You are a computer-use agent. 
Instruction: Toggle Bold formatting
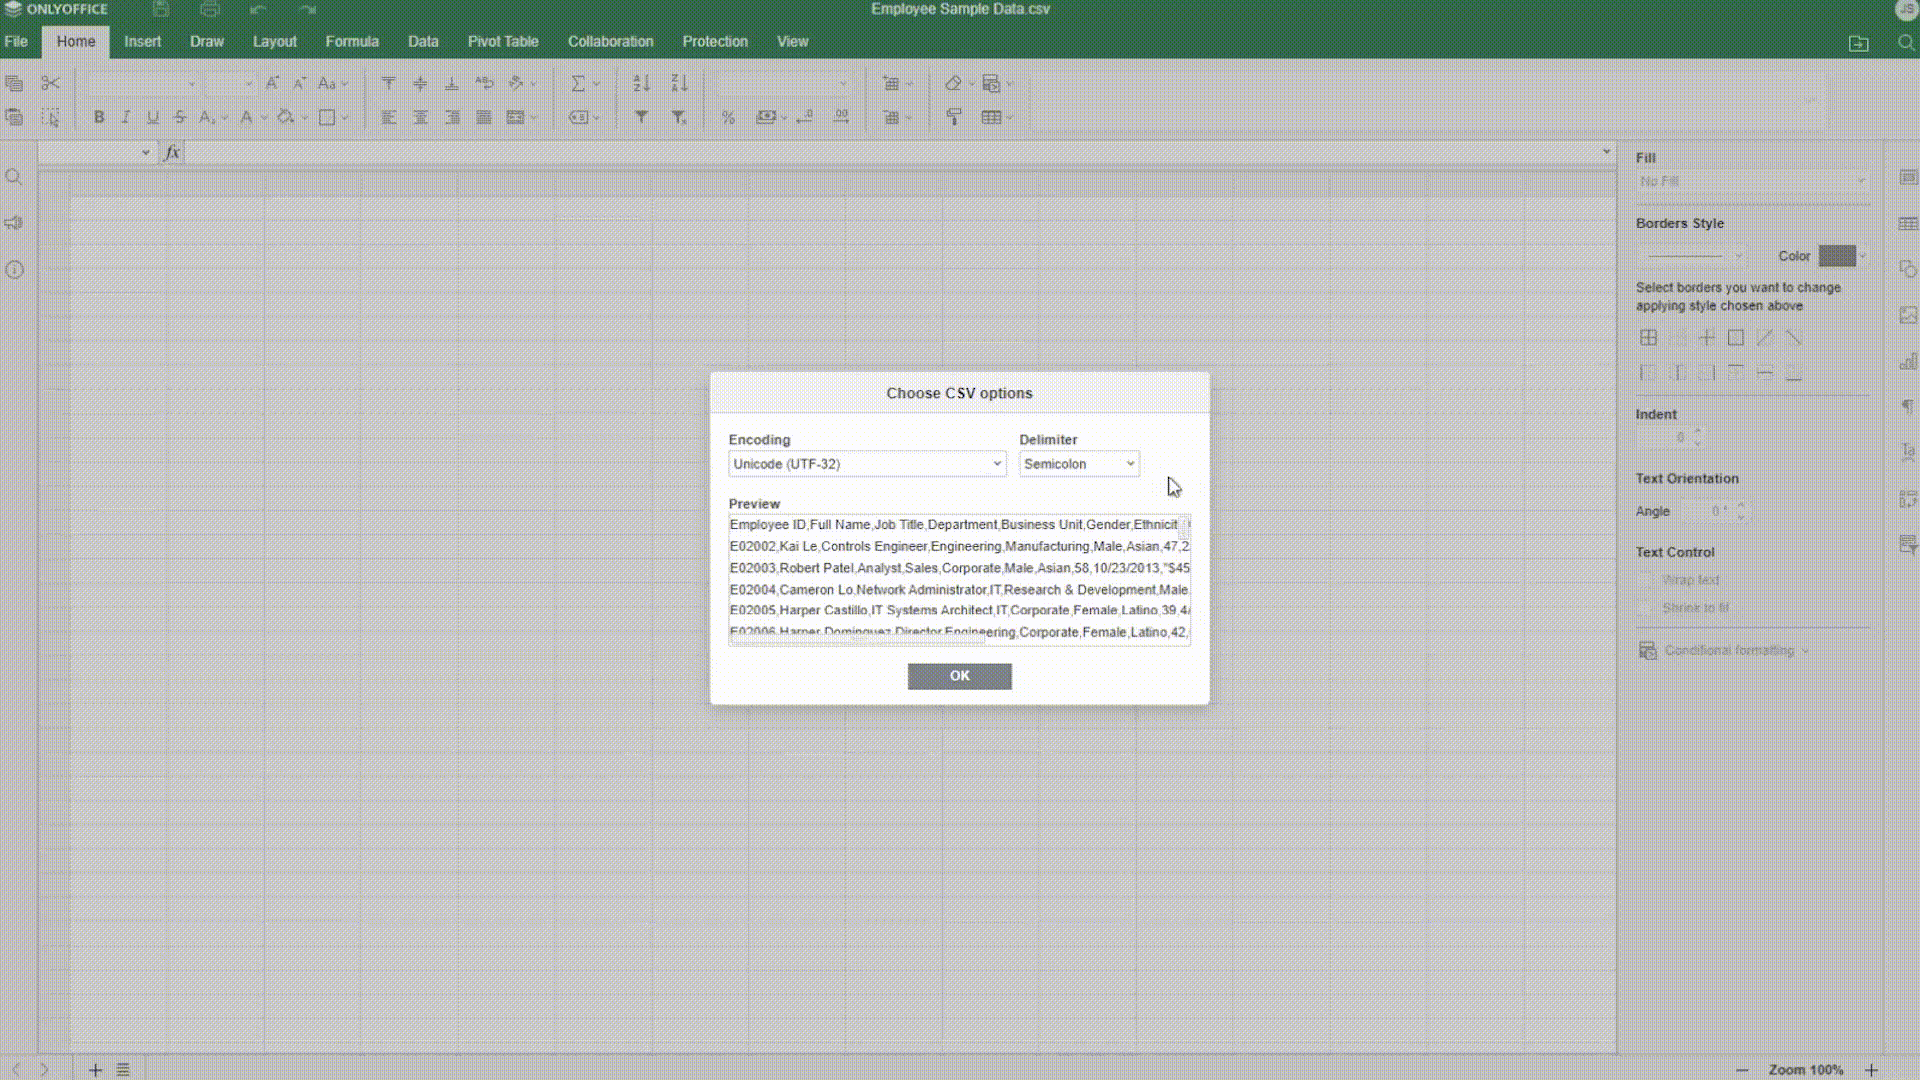pos(99,117)
